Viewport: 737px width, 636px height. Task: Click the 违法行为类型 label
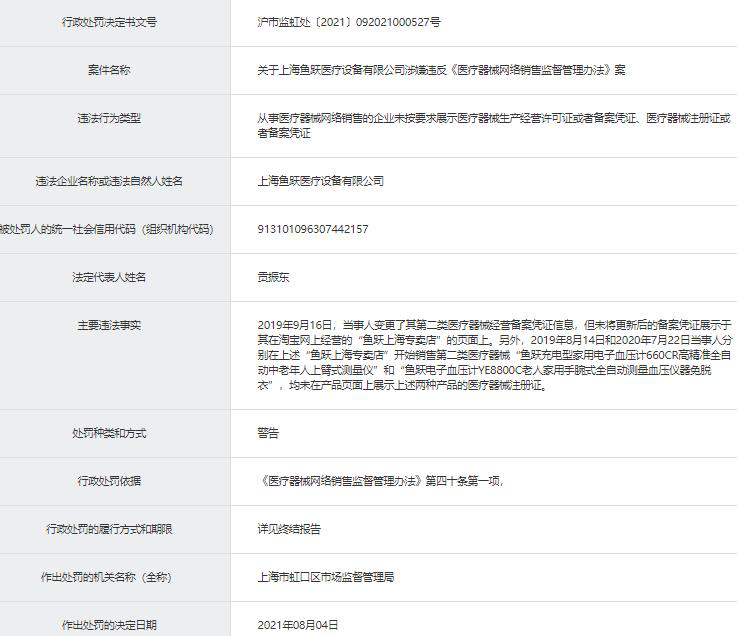109,118
